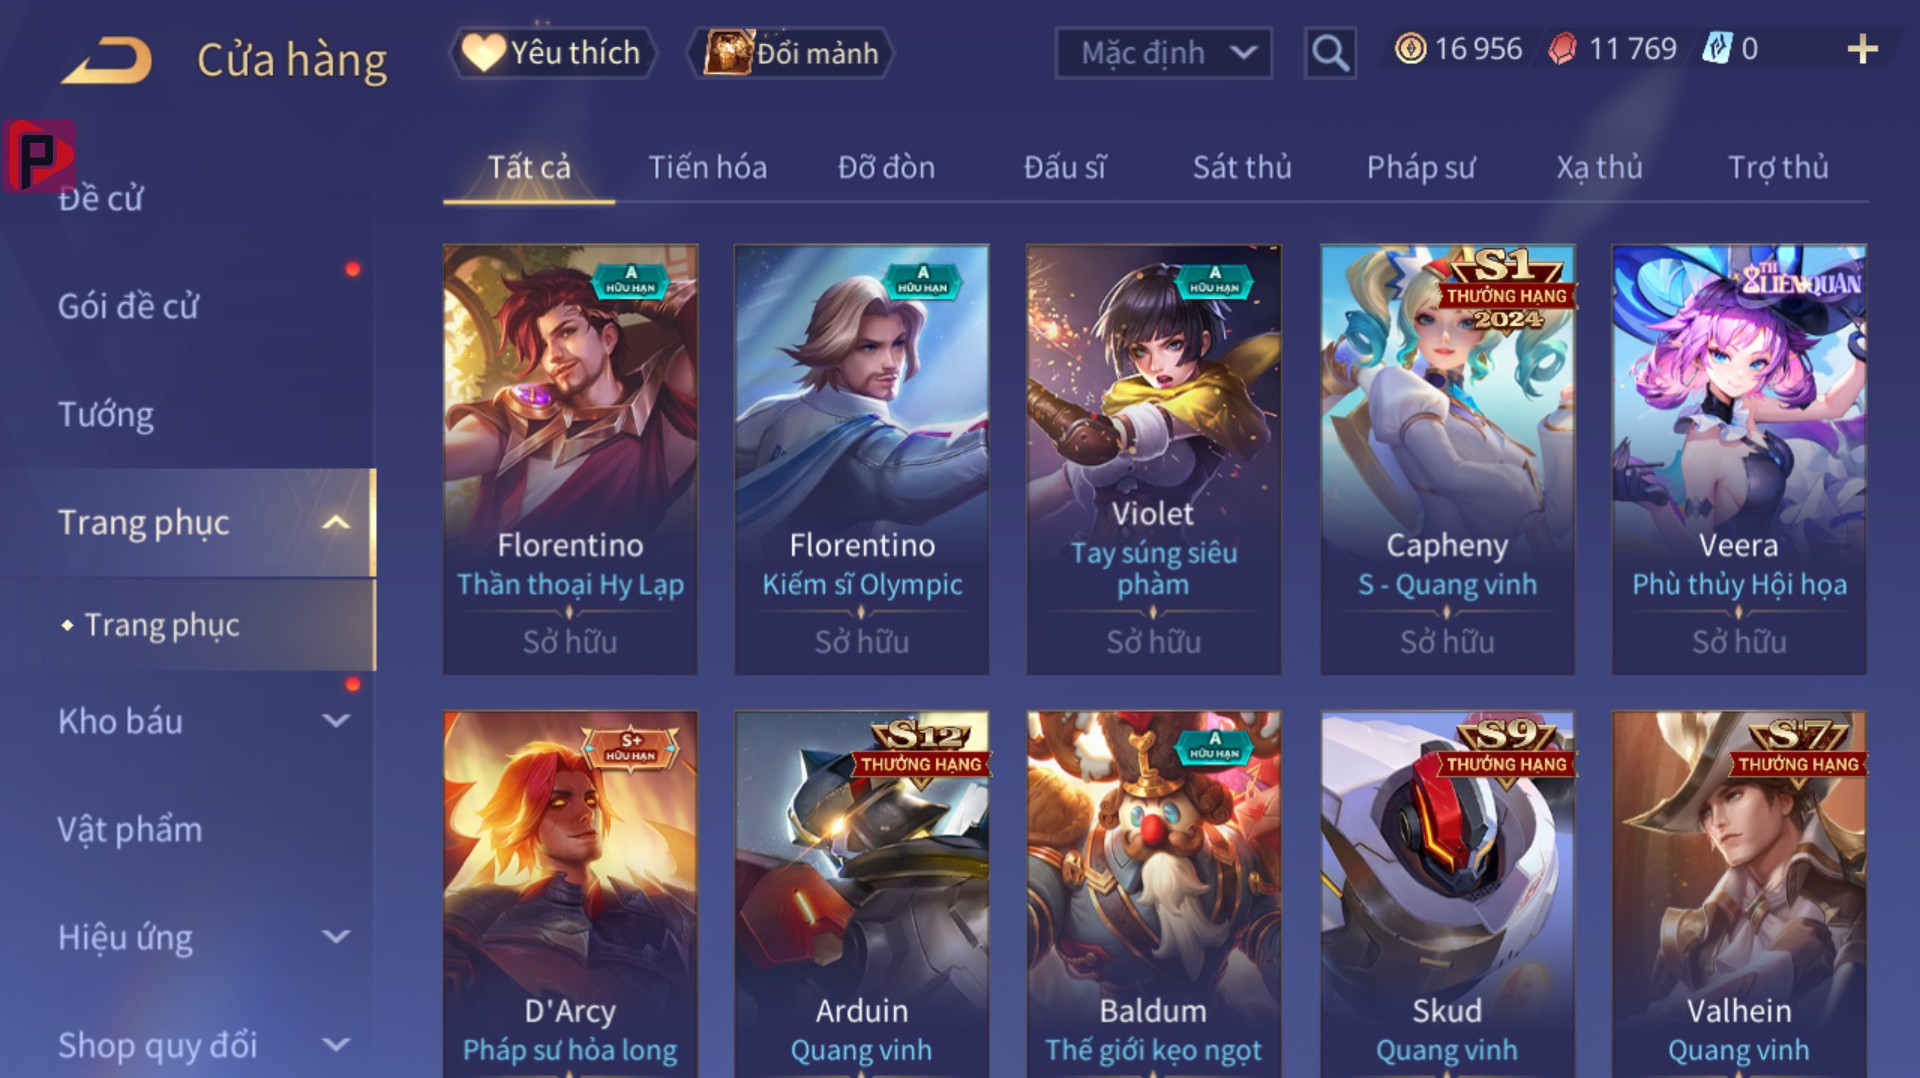Image resolution: width=1920 pixels, height=1078 pixels.
Task: Tap the plus icon to add currency
Action: (1862, 49)
